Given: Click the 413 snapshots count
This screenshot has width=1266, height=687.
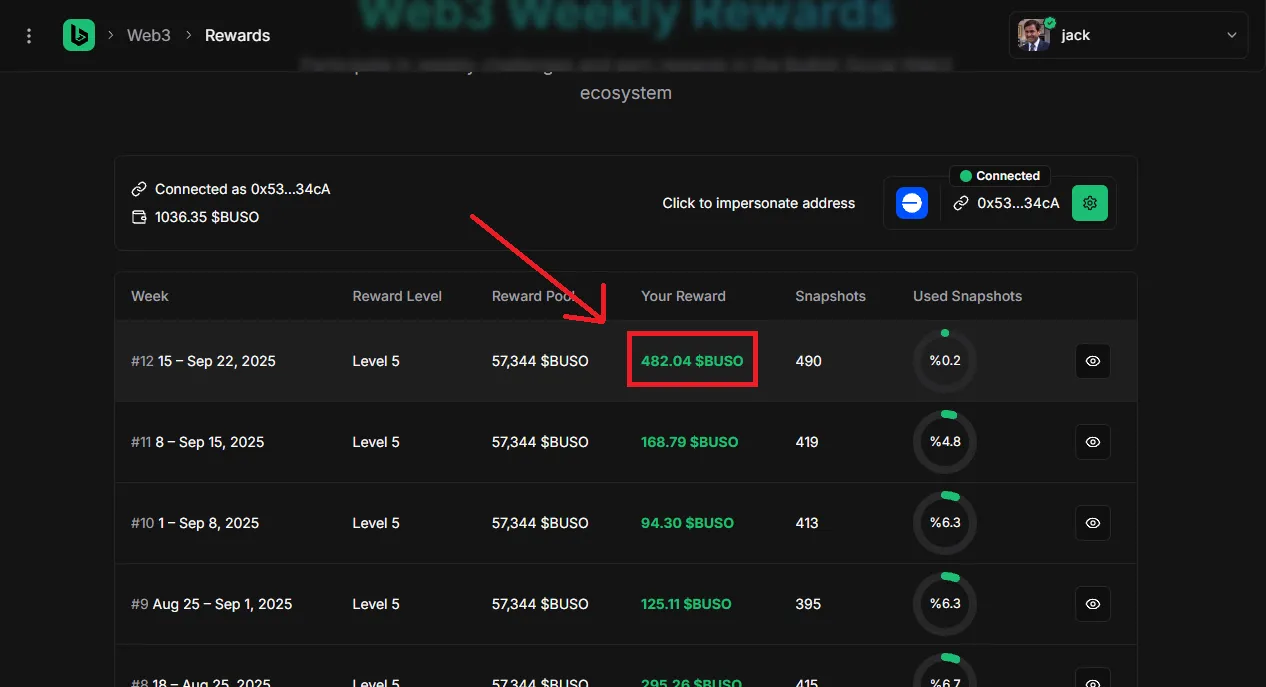Looking at the screenshot, I should click(807, 523).
